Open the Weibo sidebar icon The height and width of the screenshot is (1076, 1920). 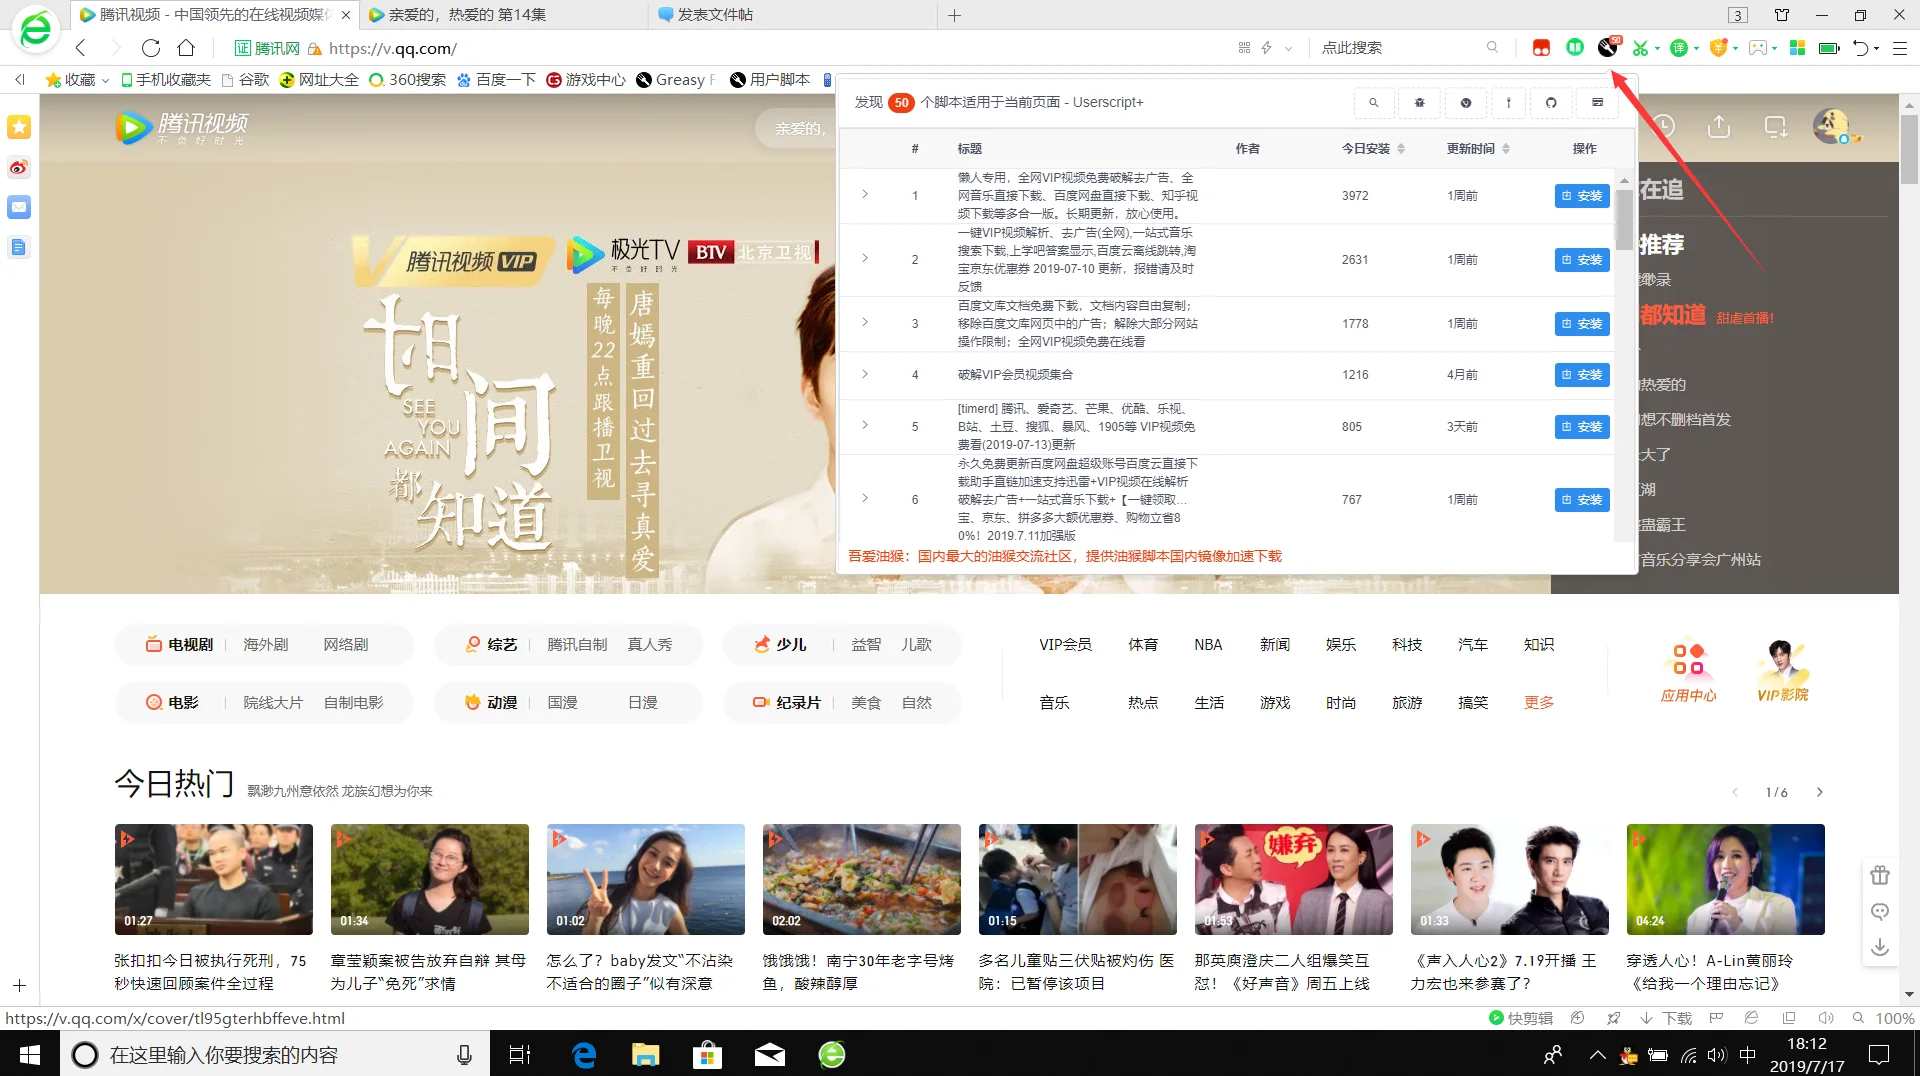[x=19, y=167]
